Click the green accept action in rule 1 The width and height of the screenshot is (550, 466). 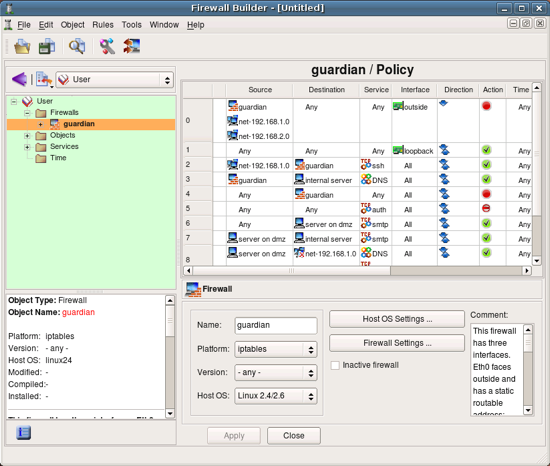(486, 150)
